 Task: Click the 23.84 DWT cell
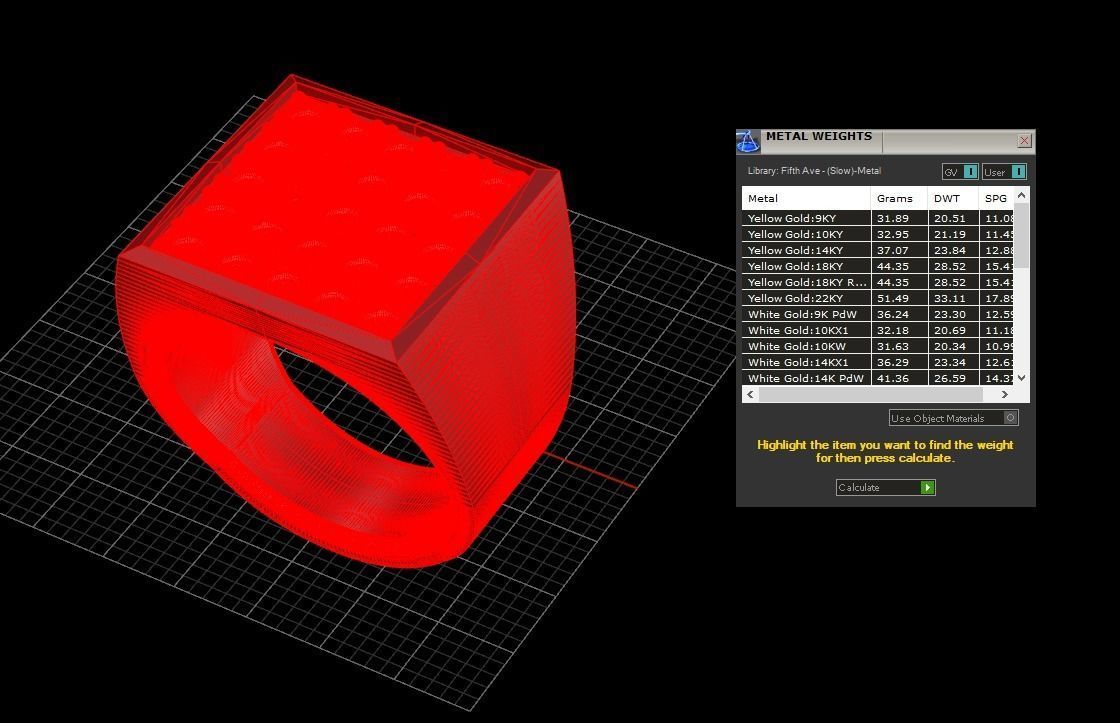(954, 250)
